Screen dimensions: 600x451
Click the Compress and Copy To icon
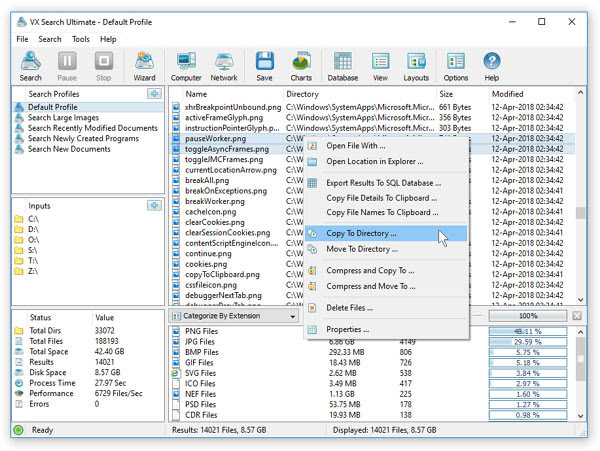tap(312, 270)
